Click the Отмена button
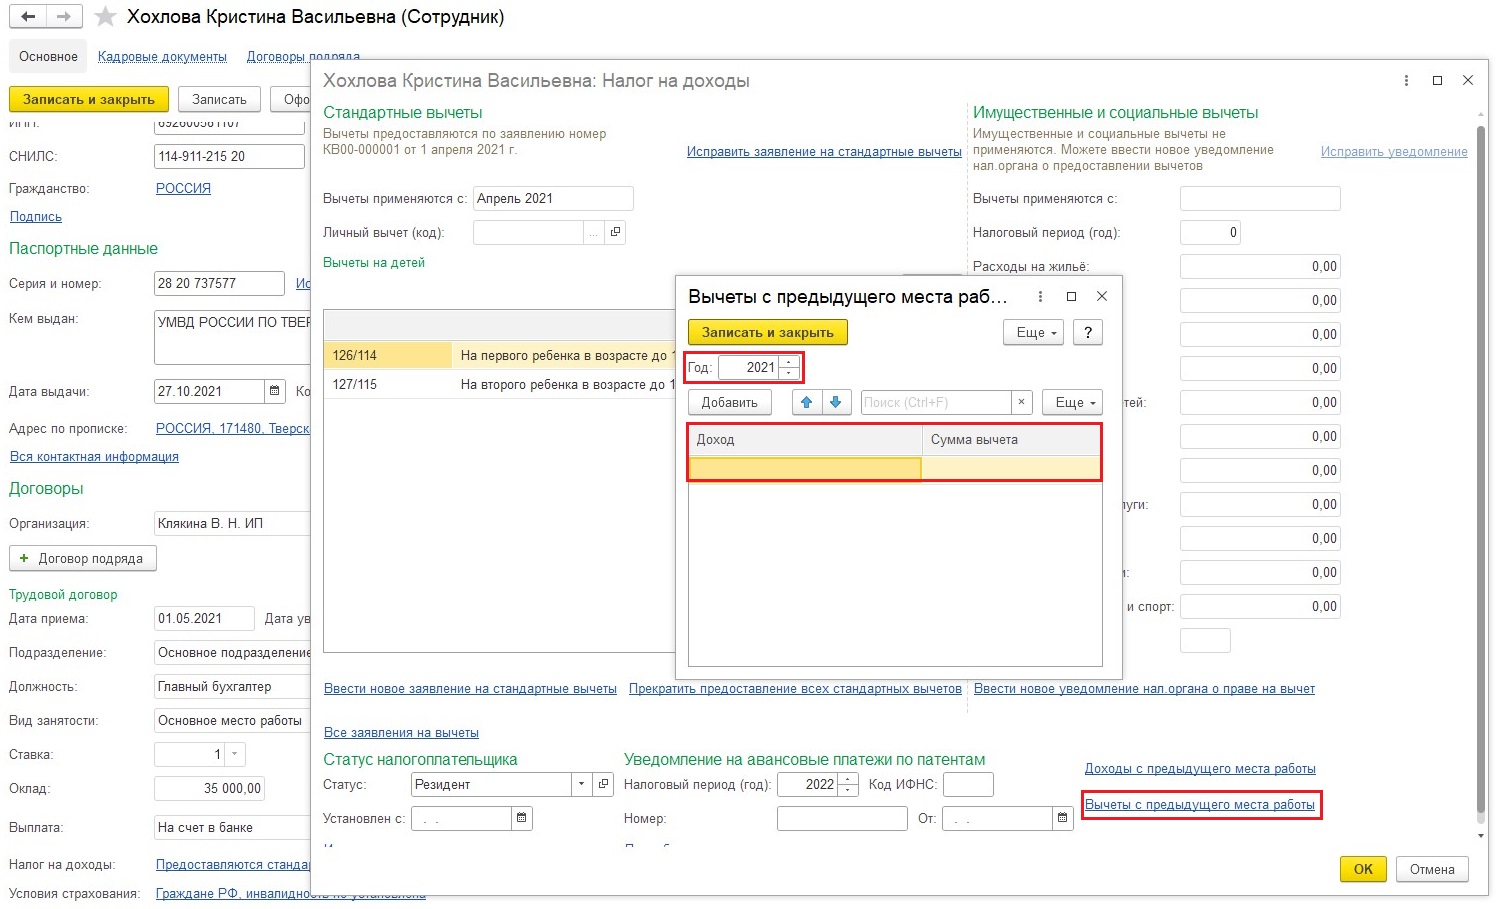This screenshot has width=1509, height=909. (x=1432, y=869)
